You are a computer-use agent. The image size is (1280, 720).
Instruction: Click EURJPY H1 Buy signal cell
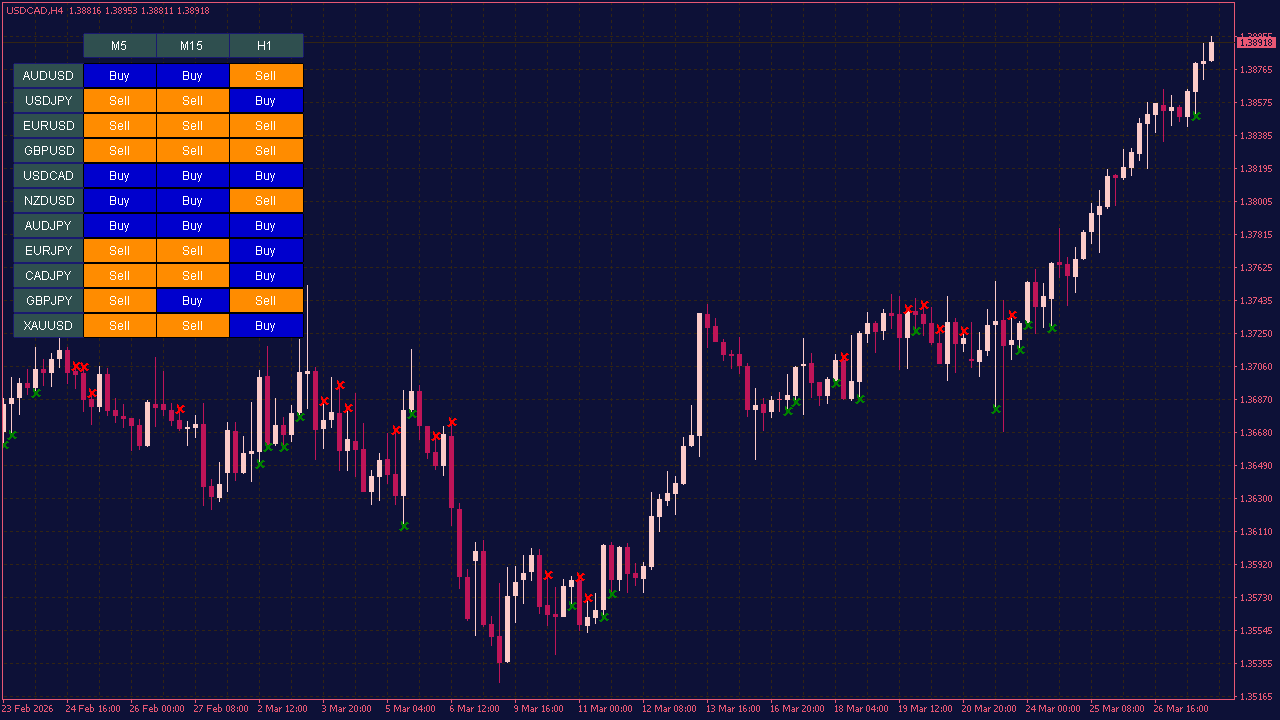[x=265, y=251]
